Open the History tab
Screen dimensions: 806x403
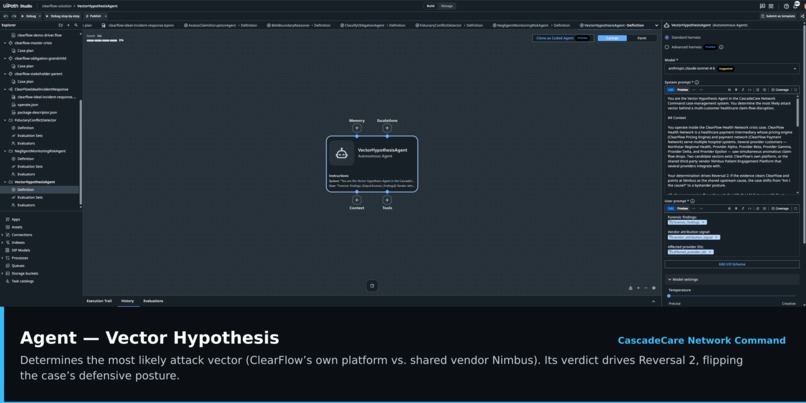click(x=127, y=301)
